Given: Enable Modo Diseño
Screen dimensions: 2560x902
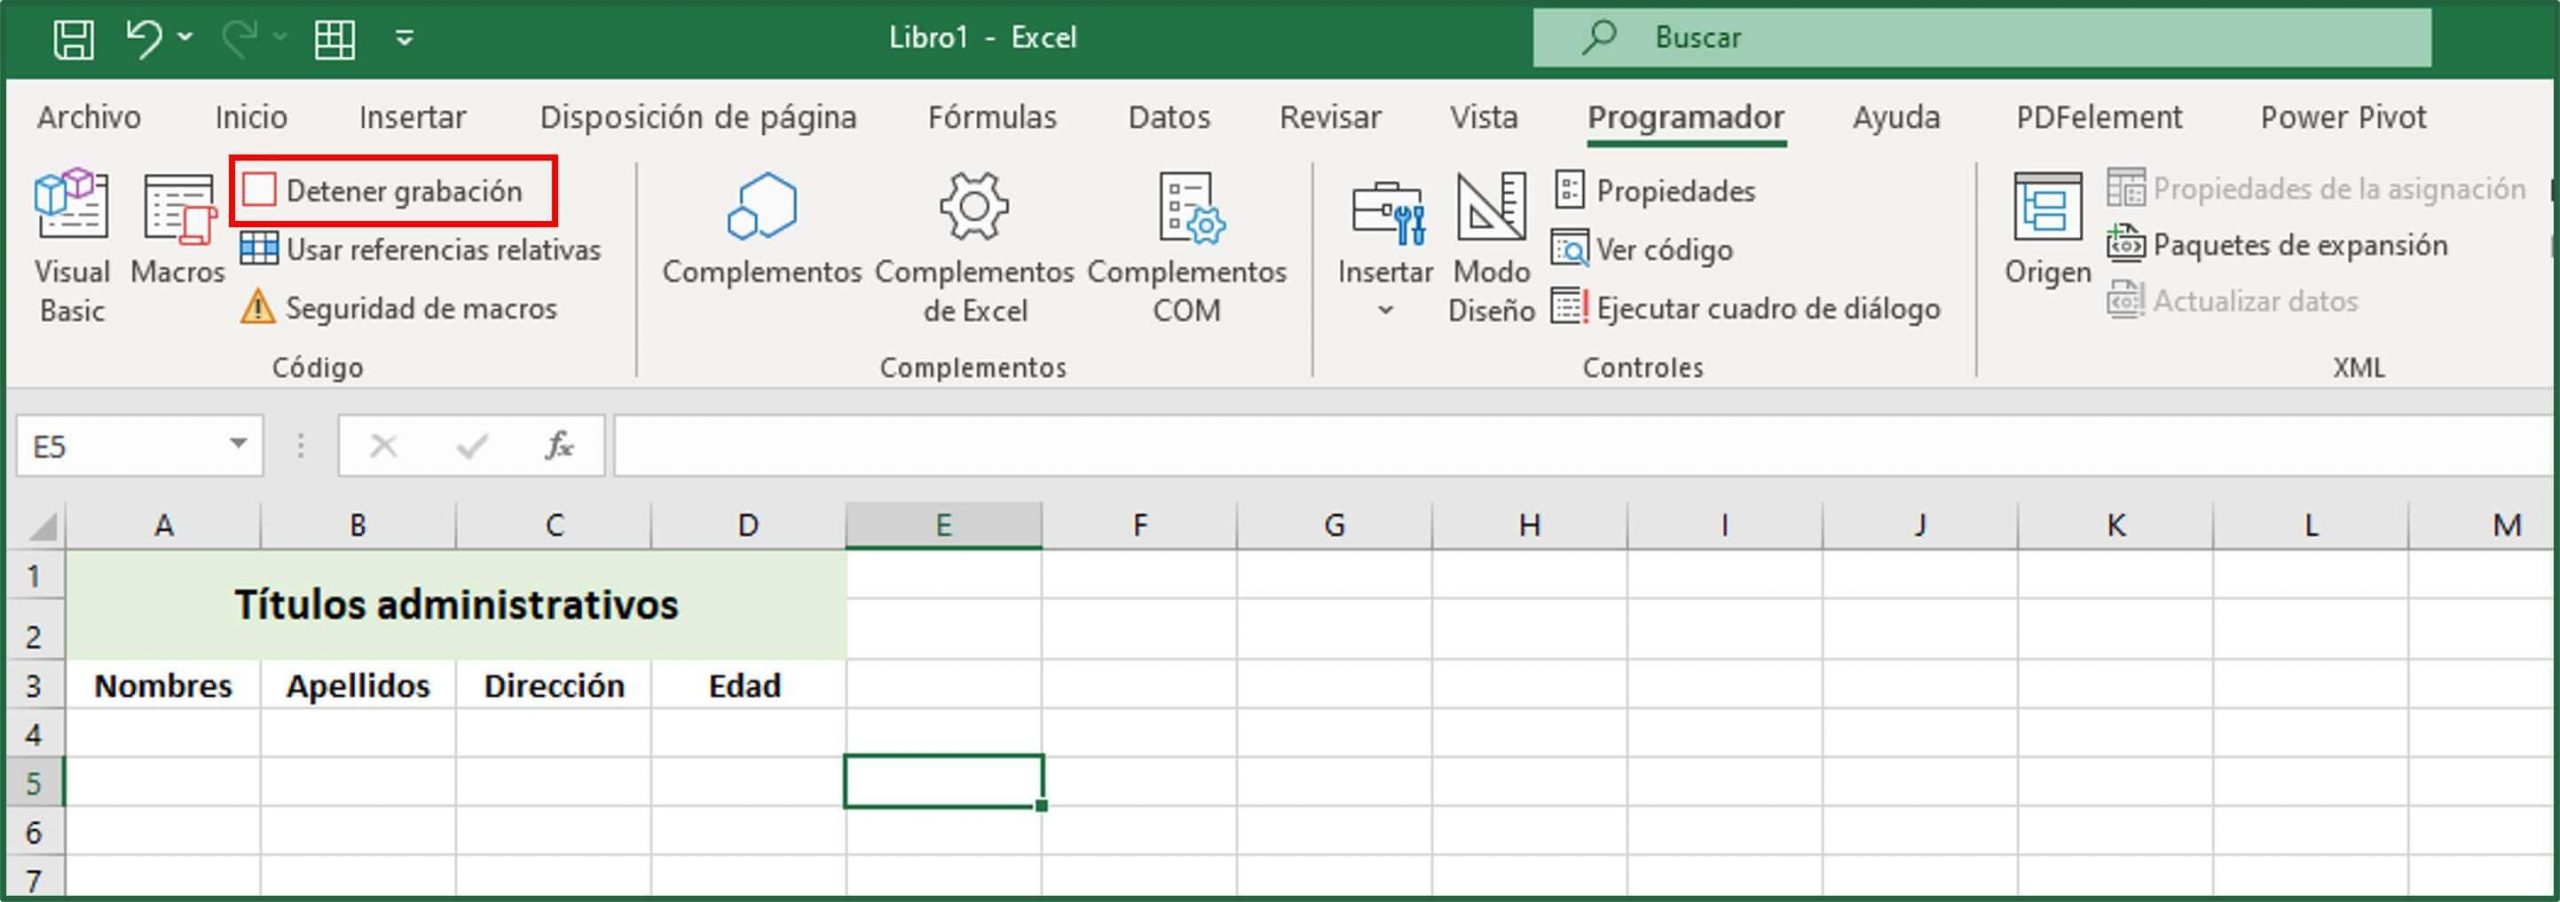Looking at the screenshot, I should tap(1489, 240).
